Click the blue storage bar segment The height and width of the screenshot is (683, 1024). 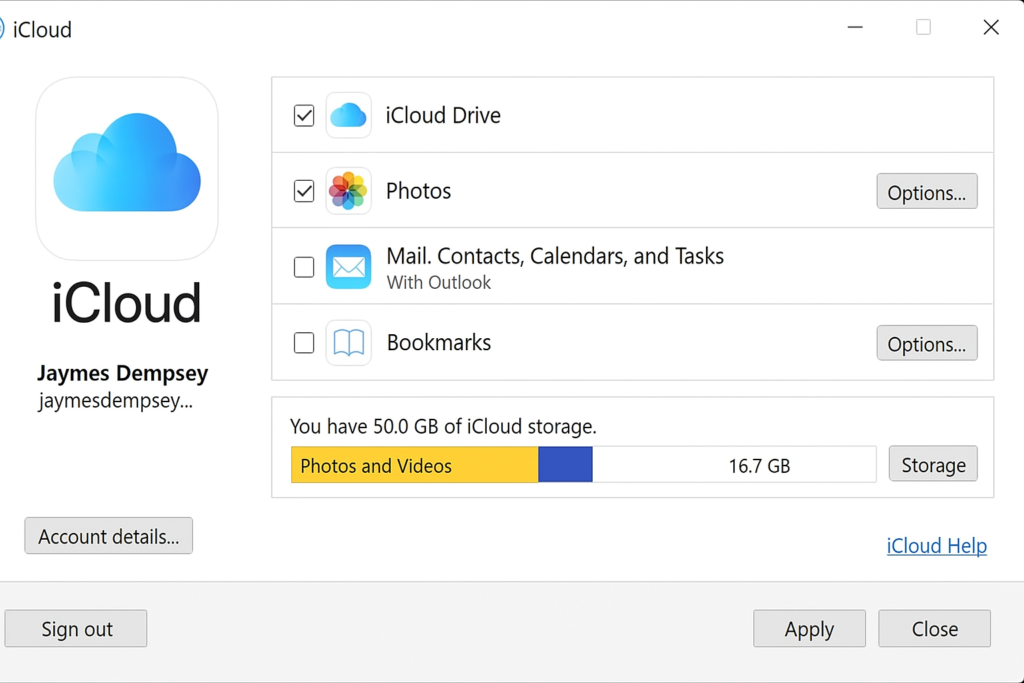565,465
